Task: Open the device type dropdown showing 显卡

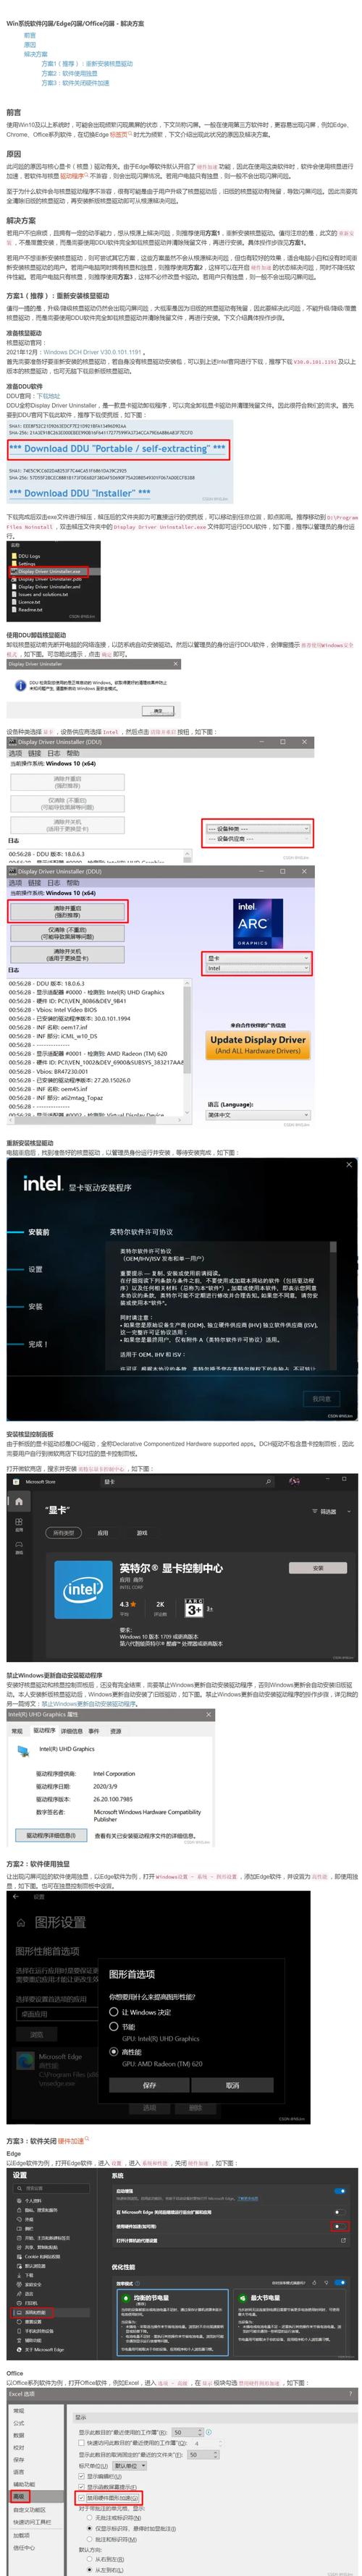Action: (x=258, y=958)
